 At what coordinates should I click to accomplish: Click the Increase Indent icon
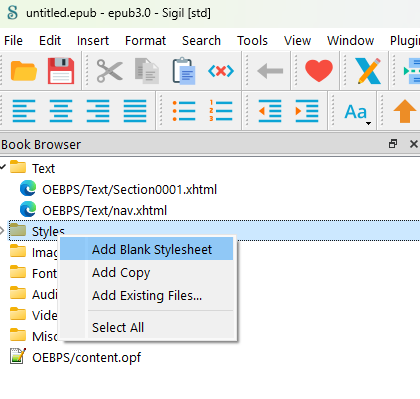click(307, 111)
